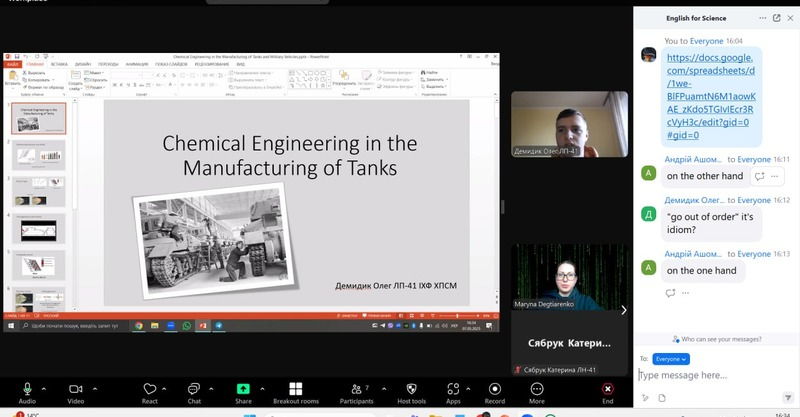
Task: Expand Apps options arrow
Action: point(468,389)
